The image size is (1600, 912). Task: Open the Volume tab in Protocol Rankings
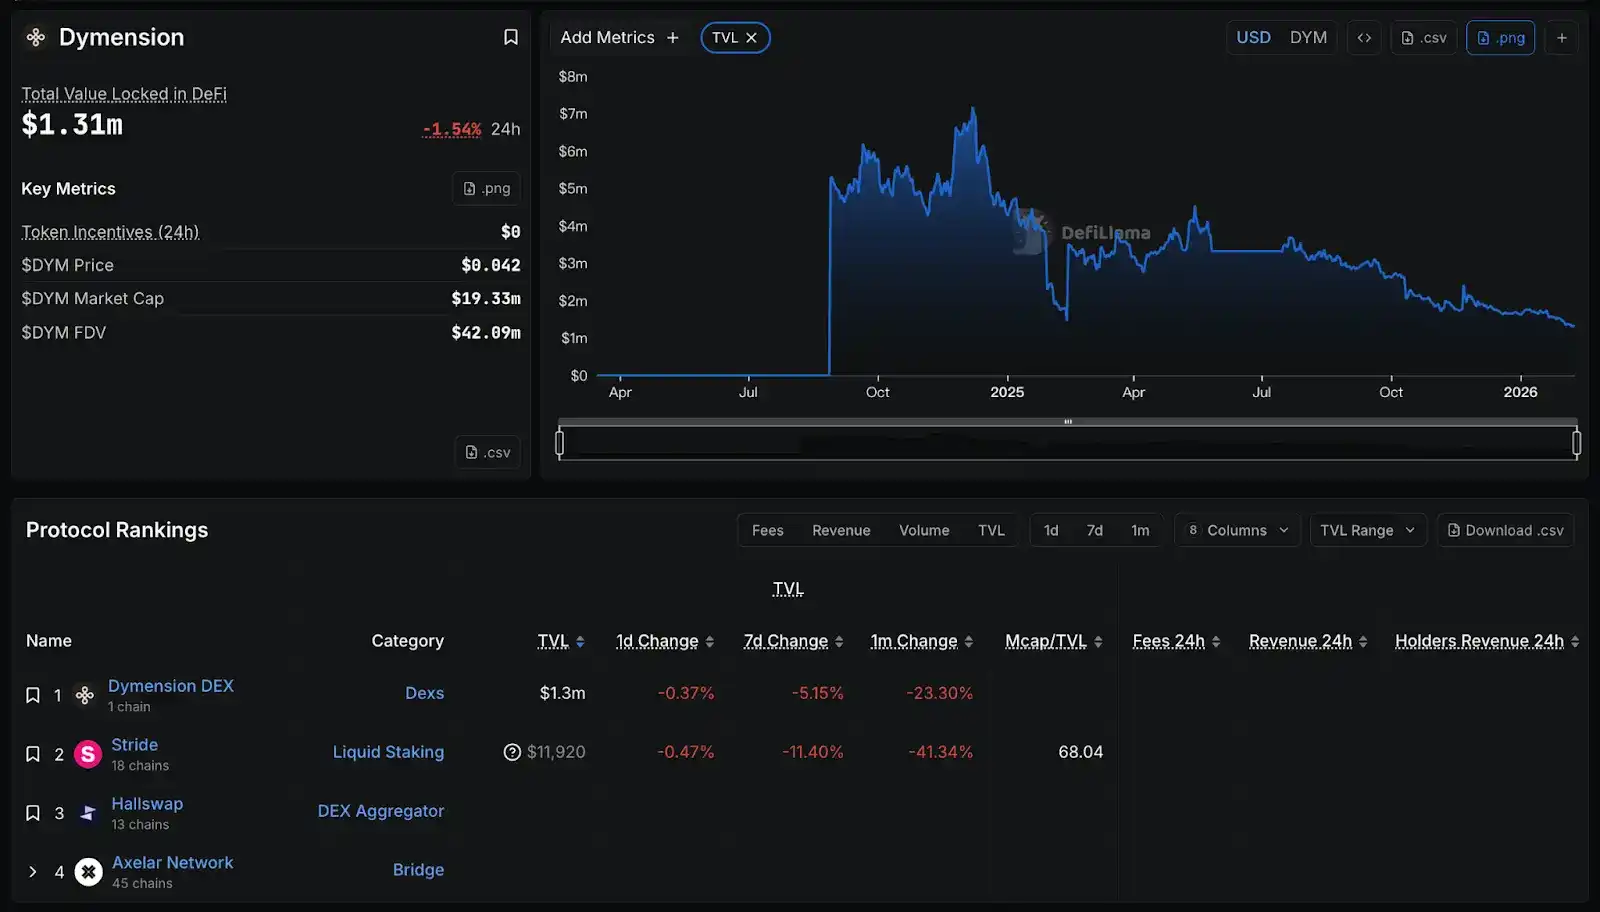pyautogui.click(x=924, y=530)
